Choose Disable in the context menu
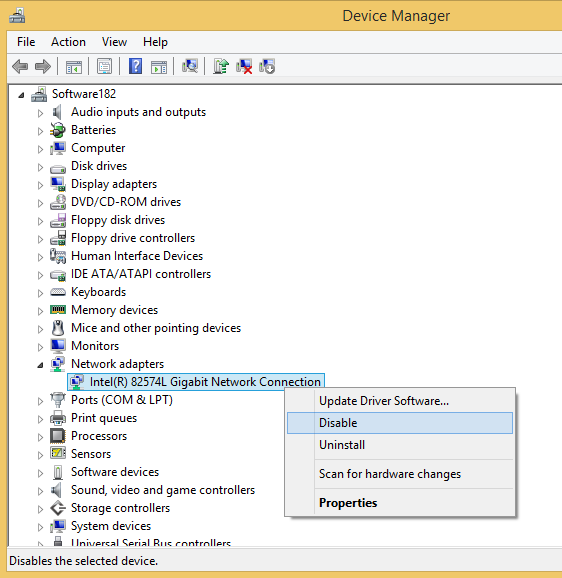The width and height of the screenshot is (562, 578). coord(400,423)
